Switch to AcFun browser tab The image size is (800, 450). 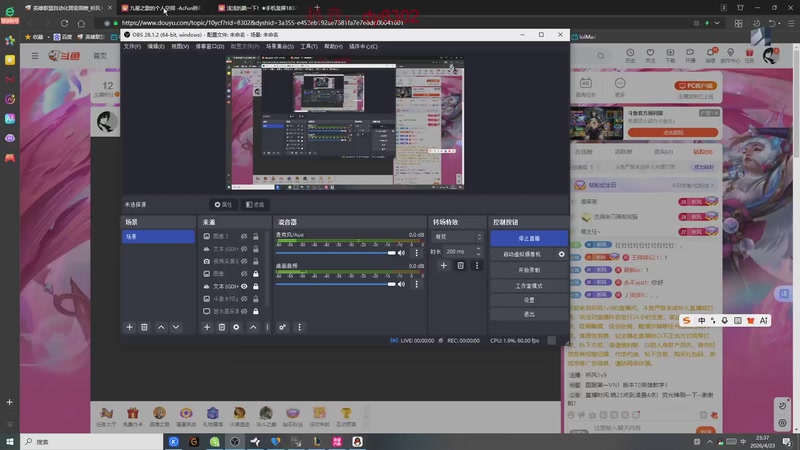click(x=162, y=8)
